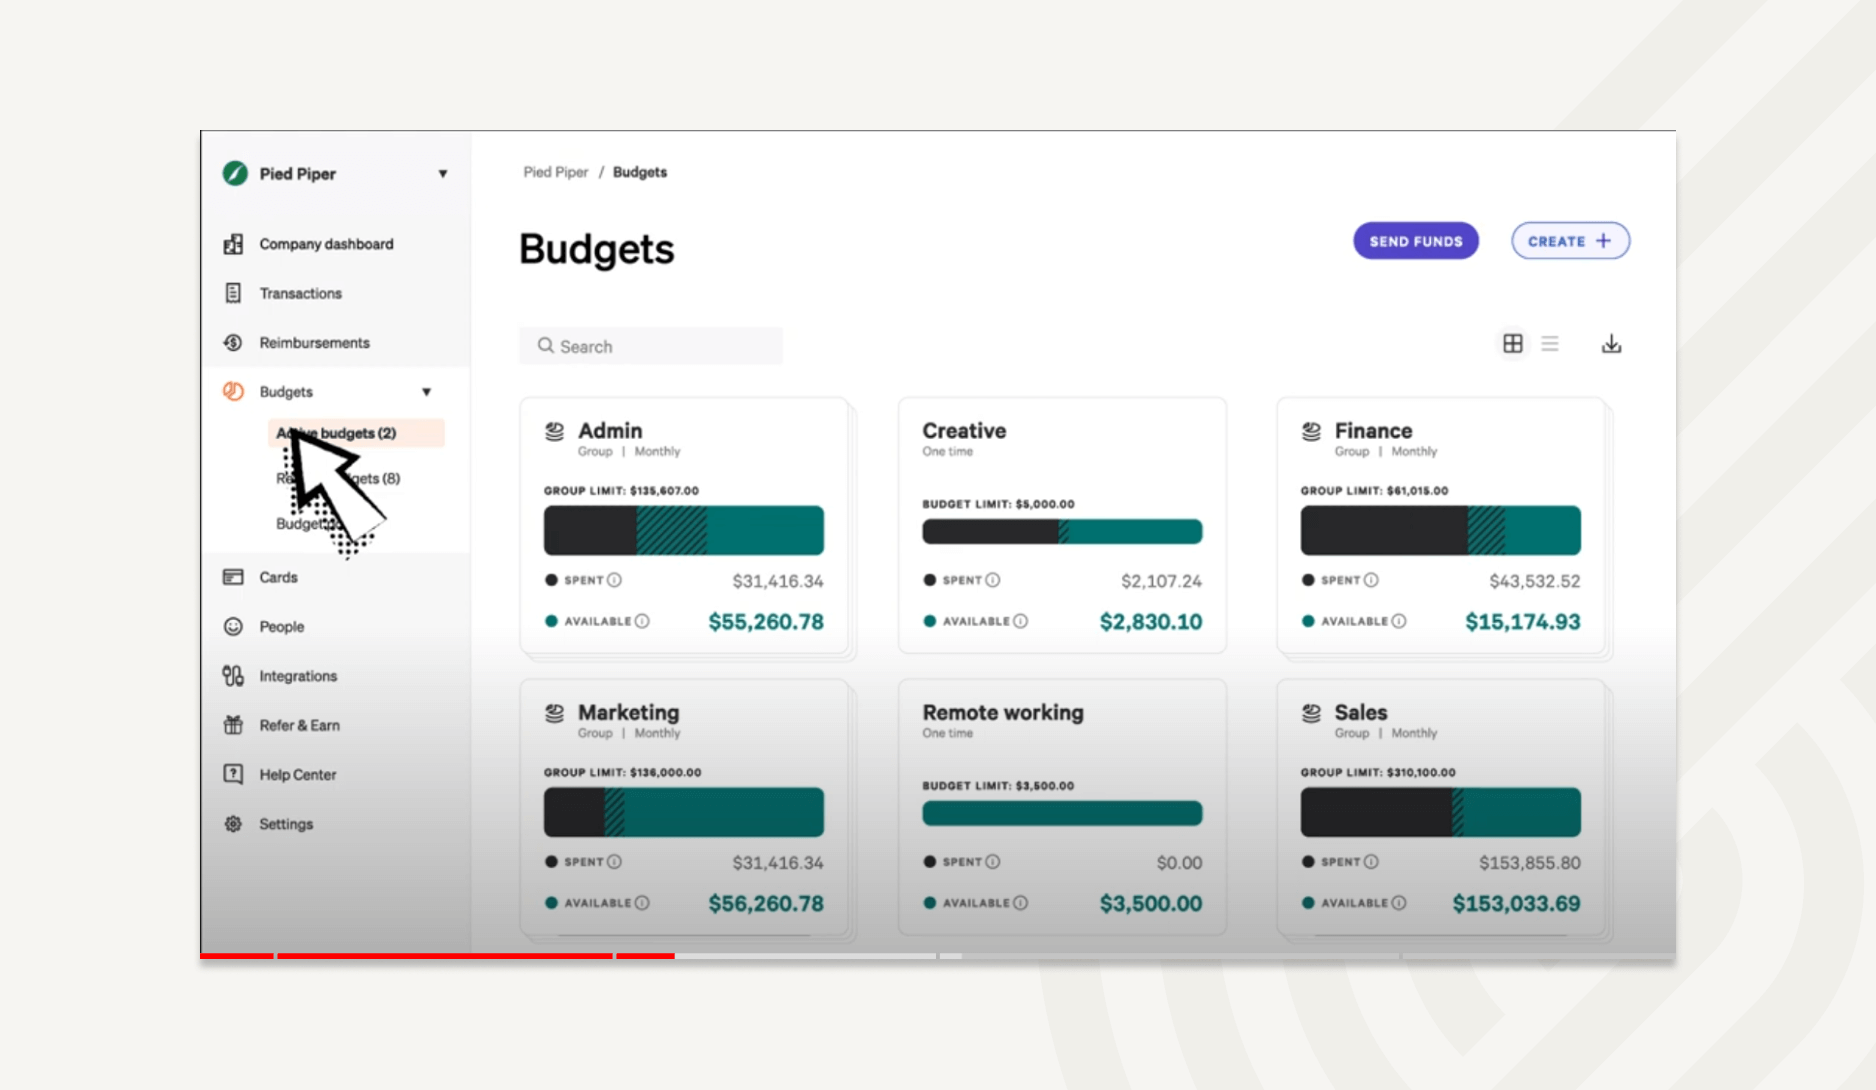The width and height of the screenshot is (1876, 1090).
Task: Click the Finance group coins icon
Action: pos(1311,431)
